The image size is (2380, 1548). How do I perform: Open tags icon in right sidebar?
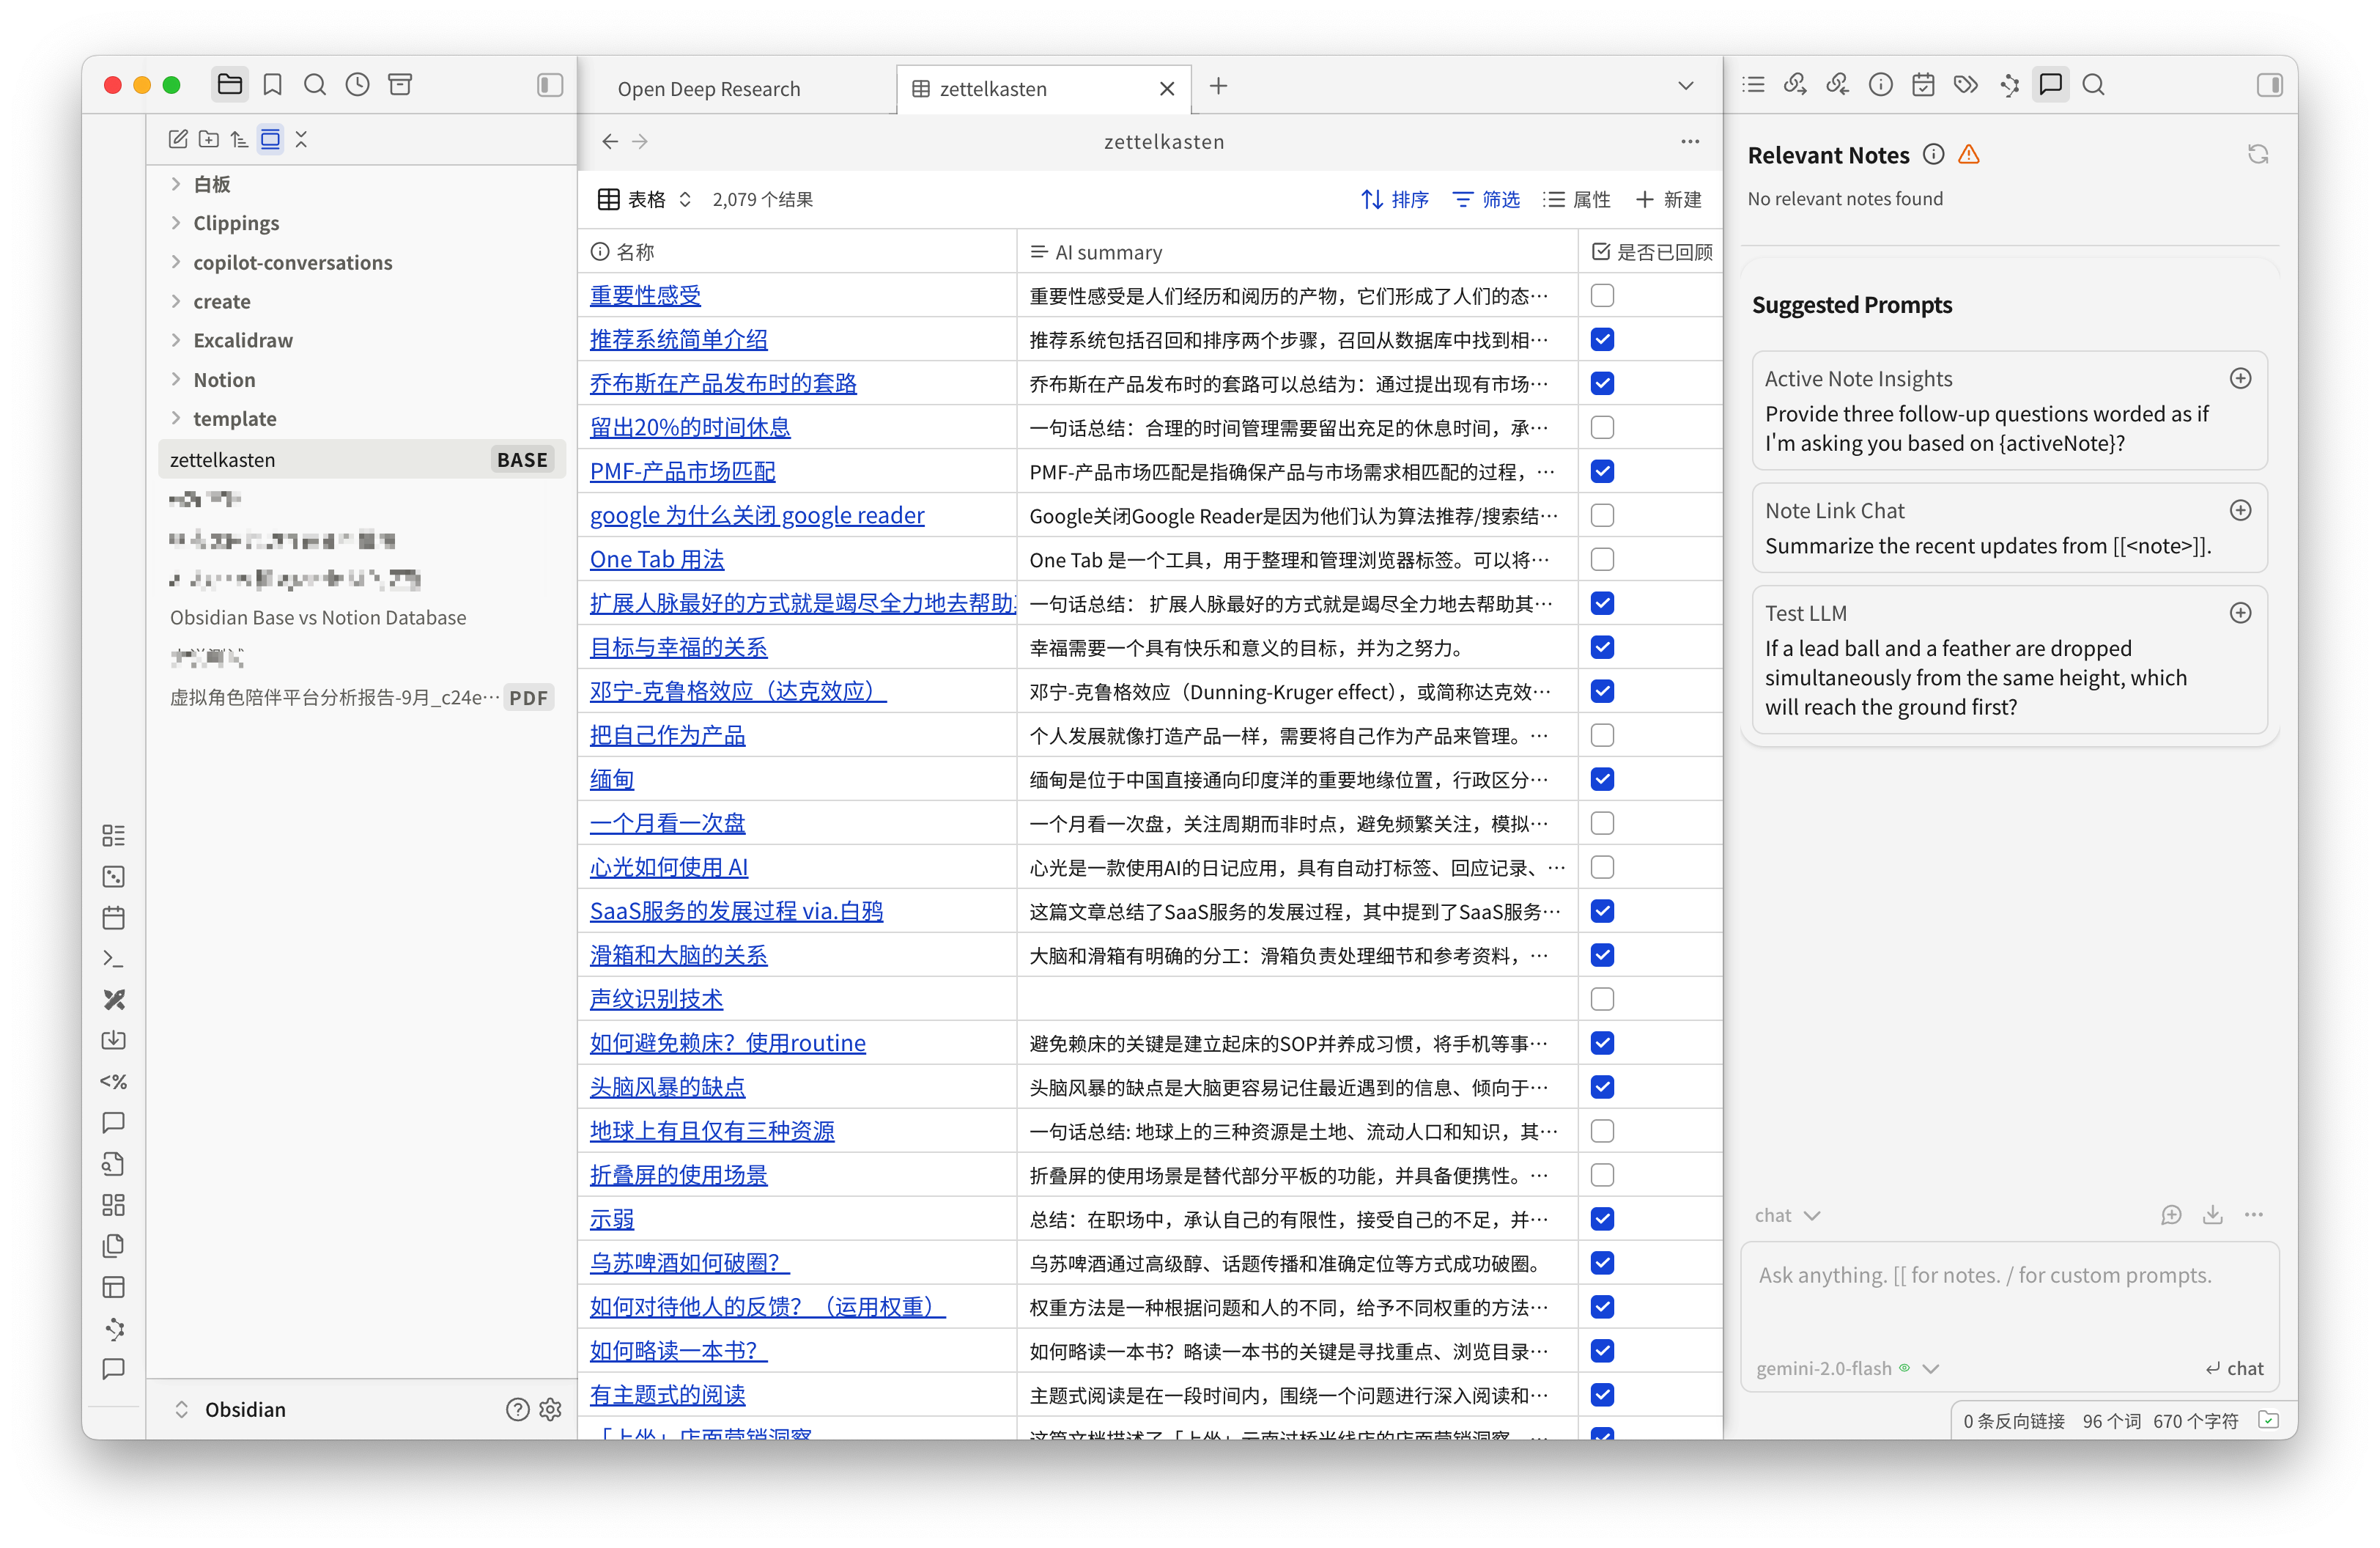[1965, 85]
